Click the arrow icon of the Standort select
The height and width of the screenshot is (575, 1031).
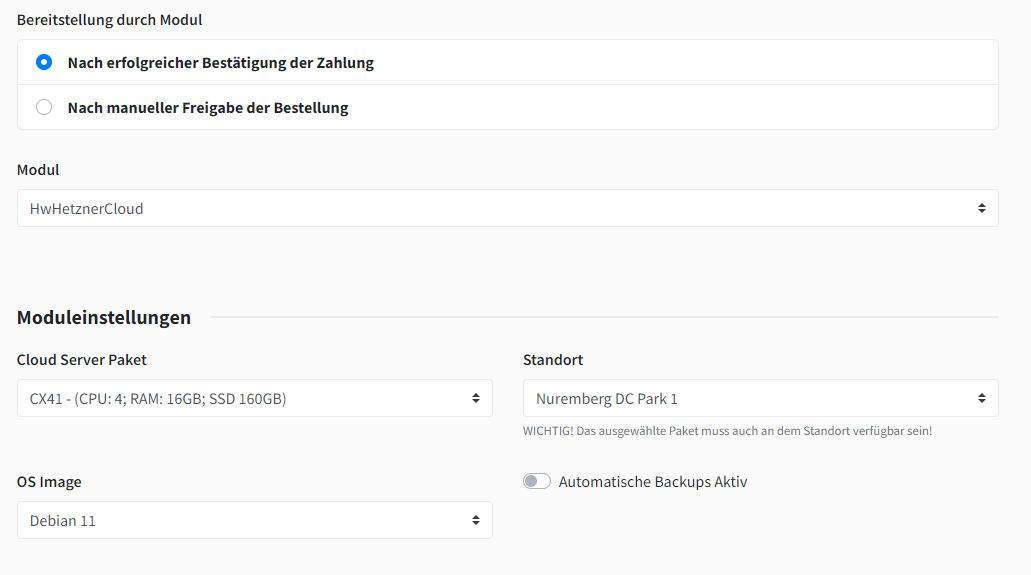click(981, 399)
